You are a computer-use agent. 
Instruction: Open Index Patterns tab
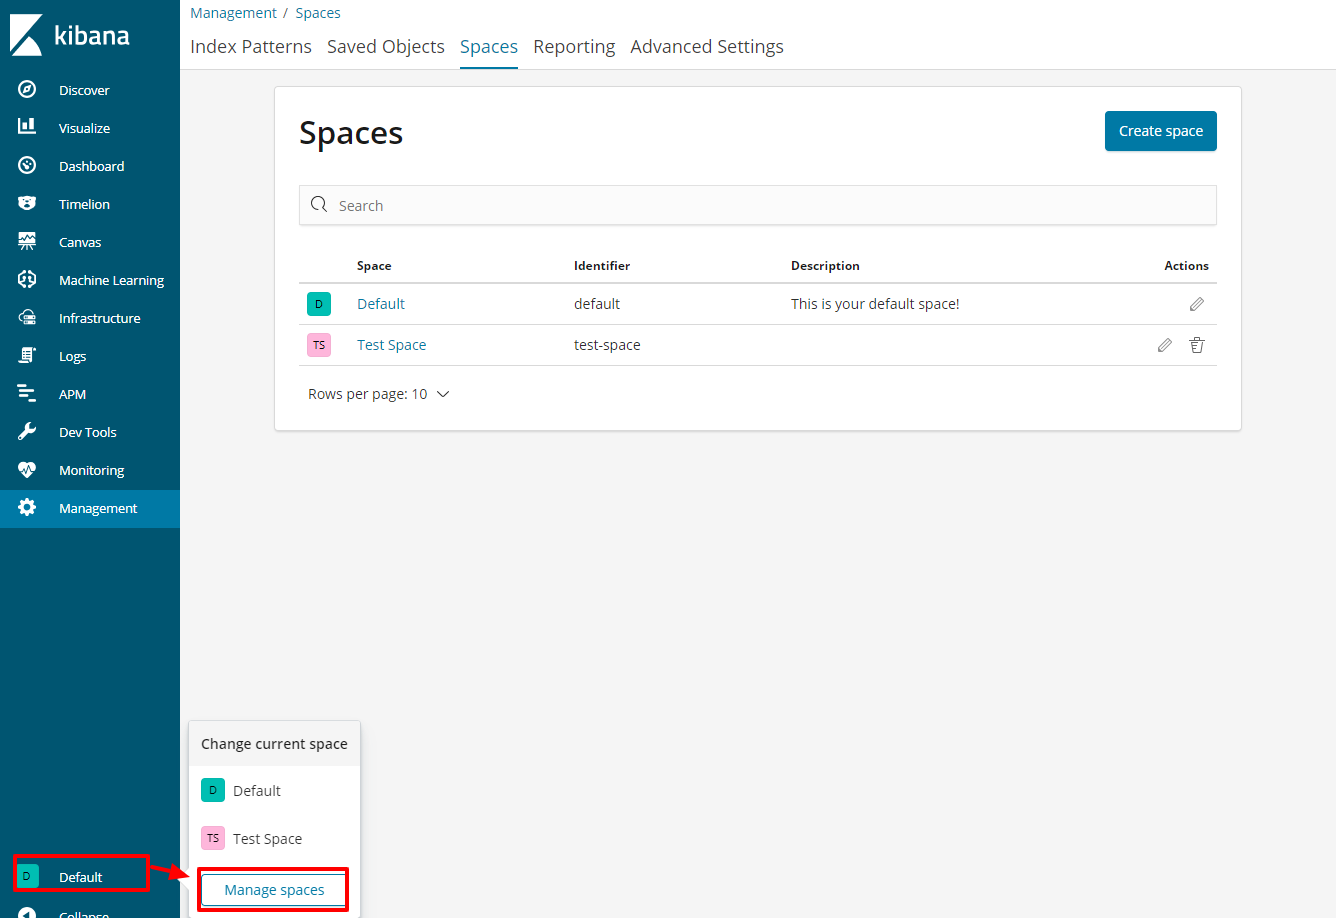click(251, 46)
